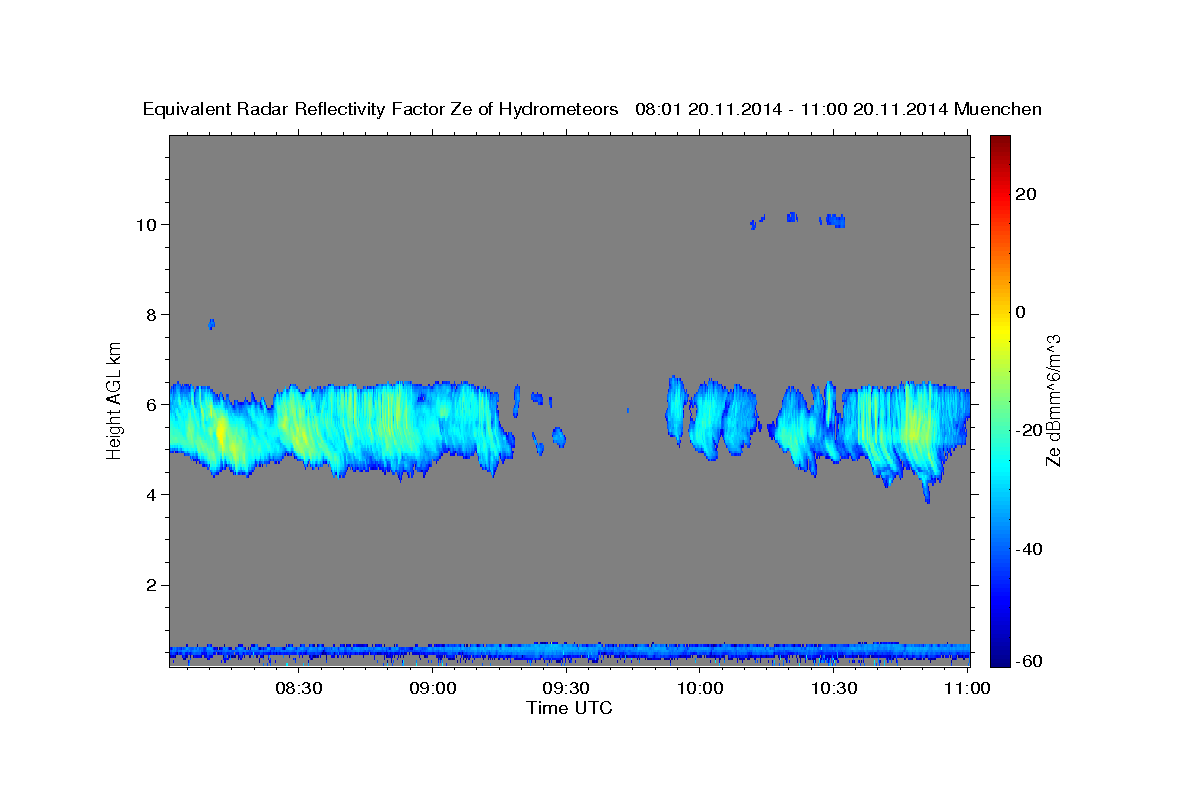Click the 'Ze dBmm^6/m^3' colorbar label
1200x800 pixels.
[x=1053, y=400]
